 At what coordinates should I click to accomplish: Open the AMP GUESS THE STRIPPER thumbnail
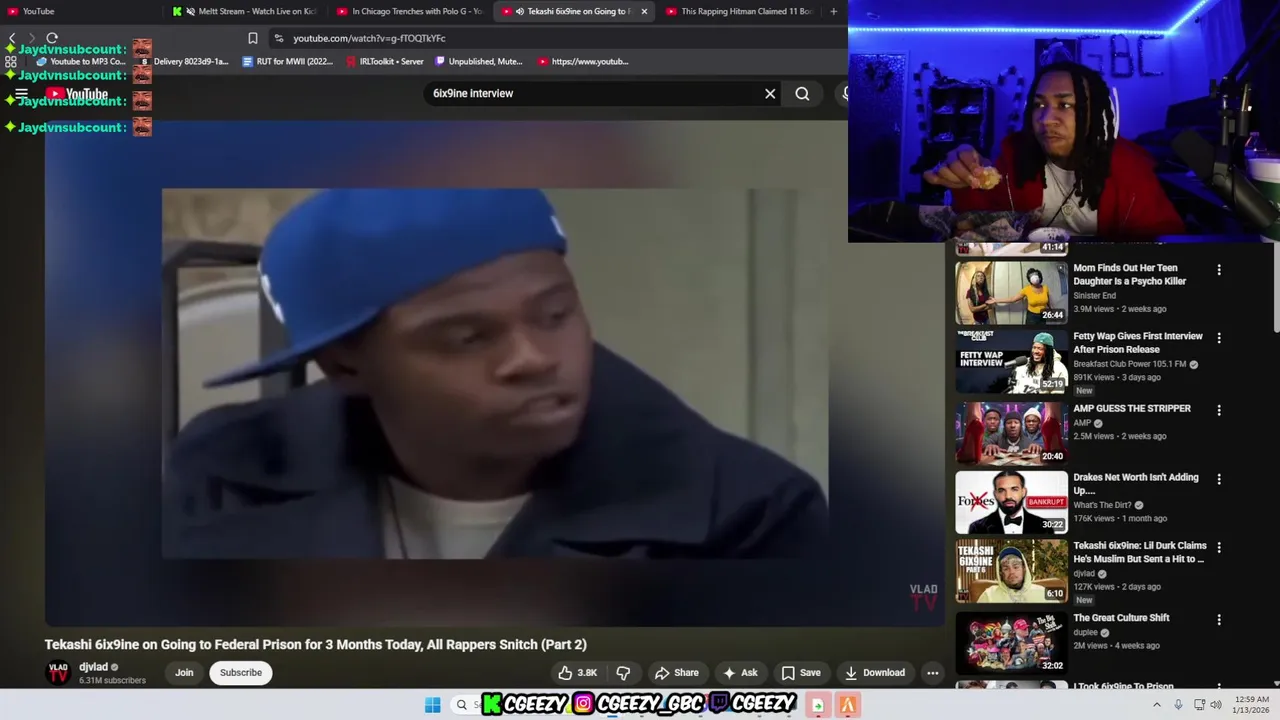1011,434
